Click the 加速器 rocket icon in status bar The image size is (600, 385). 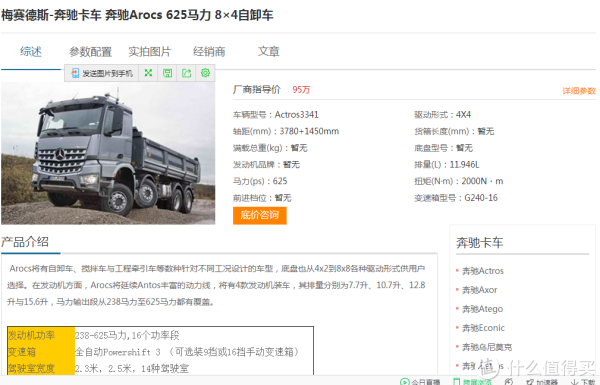(x=530, y=382)
